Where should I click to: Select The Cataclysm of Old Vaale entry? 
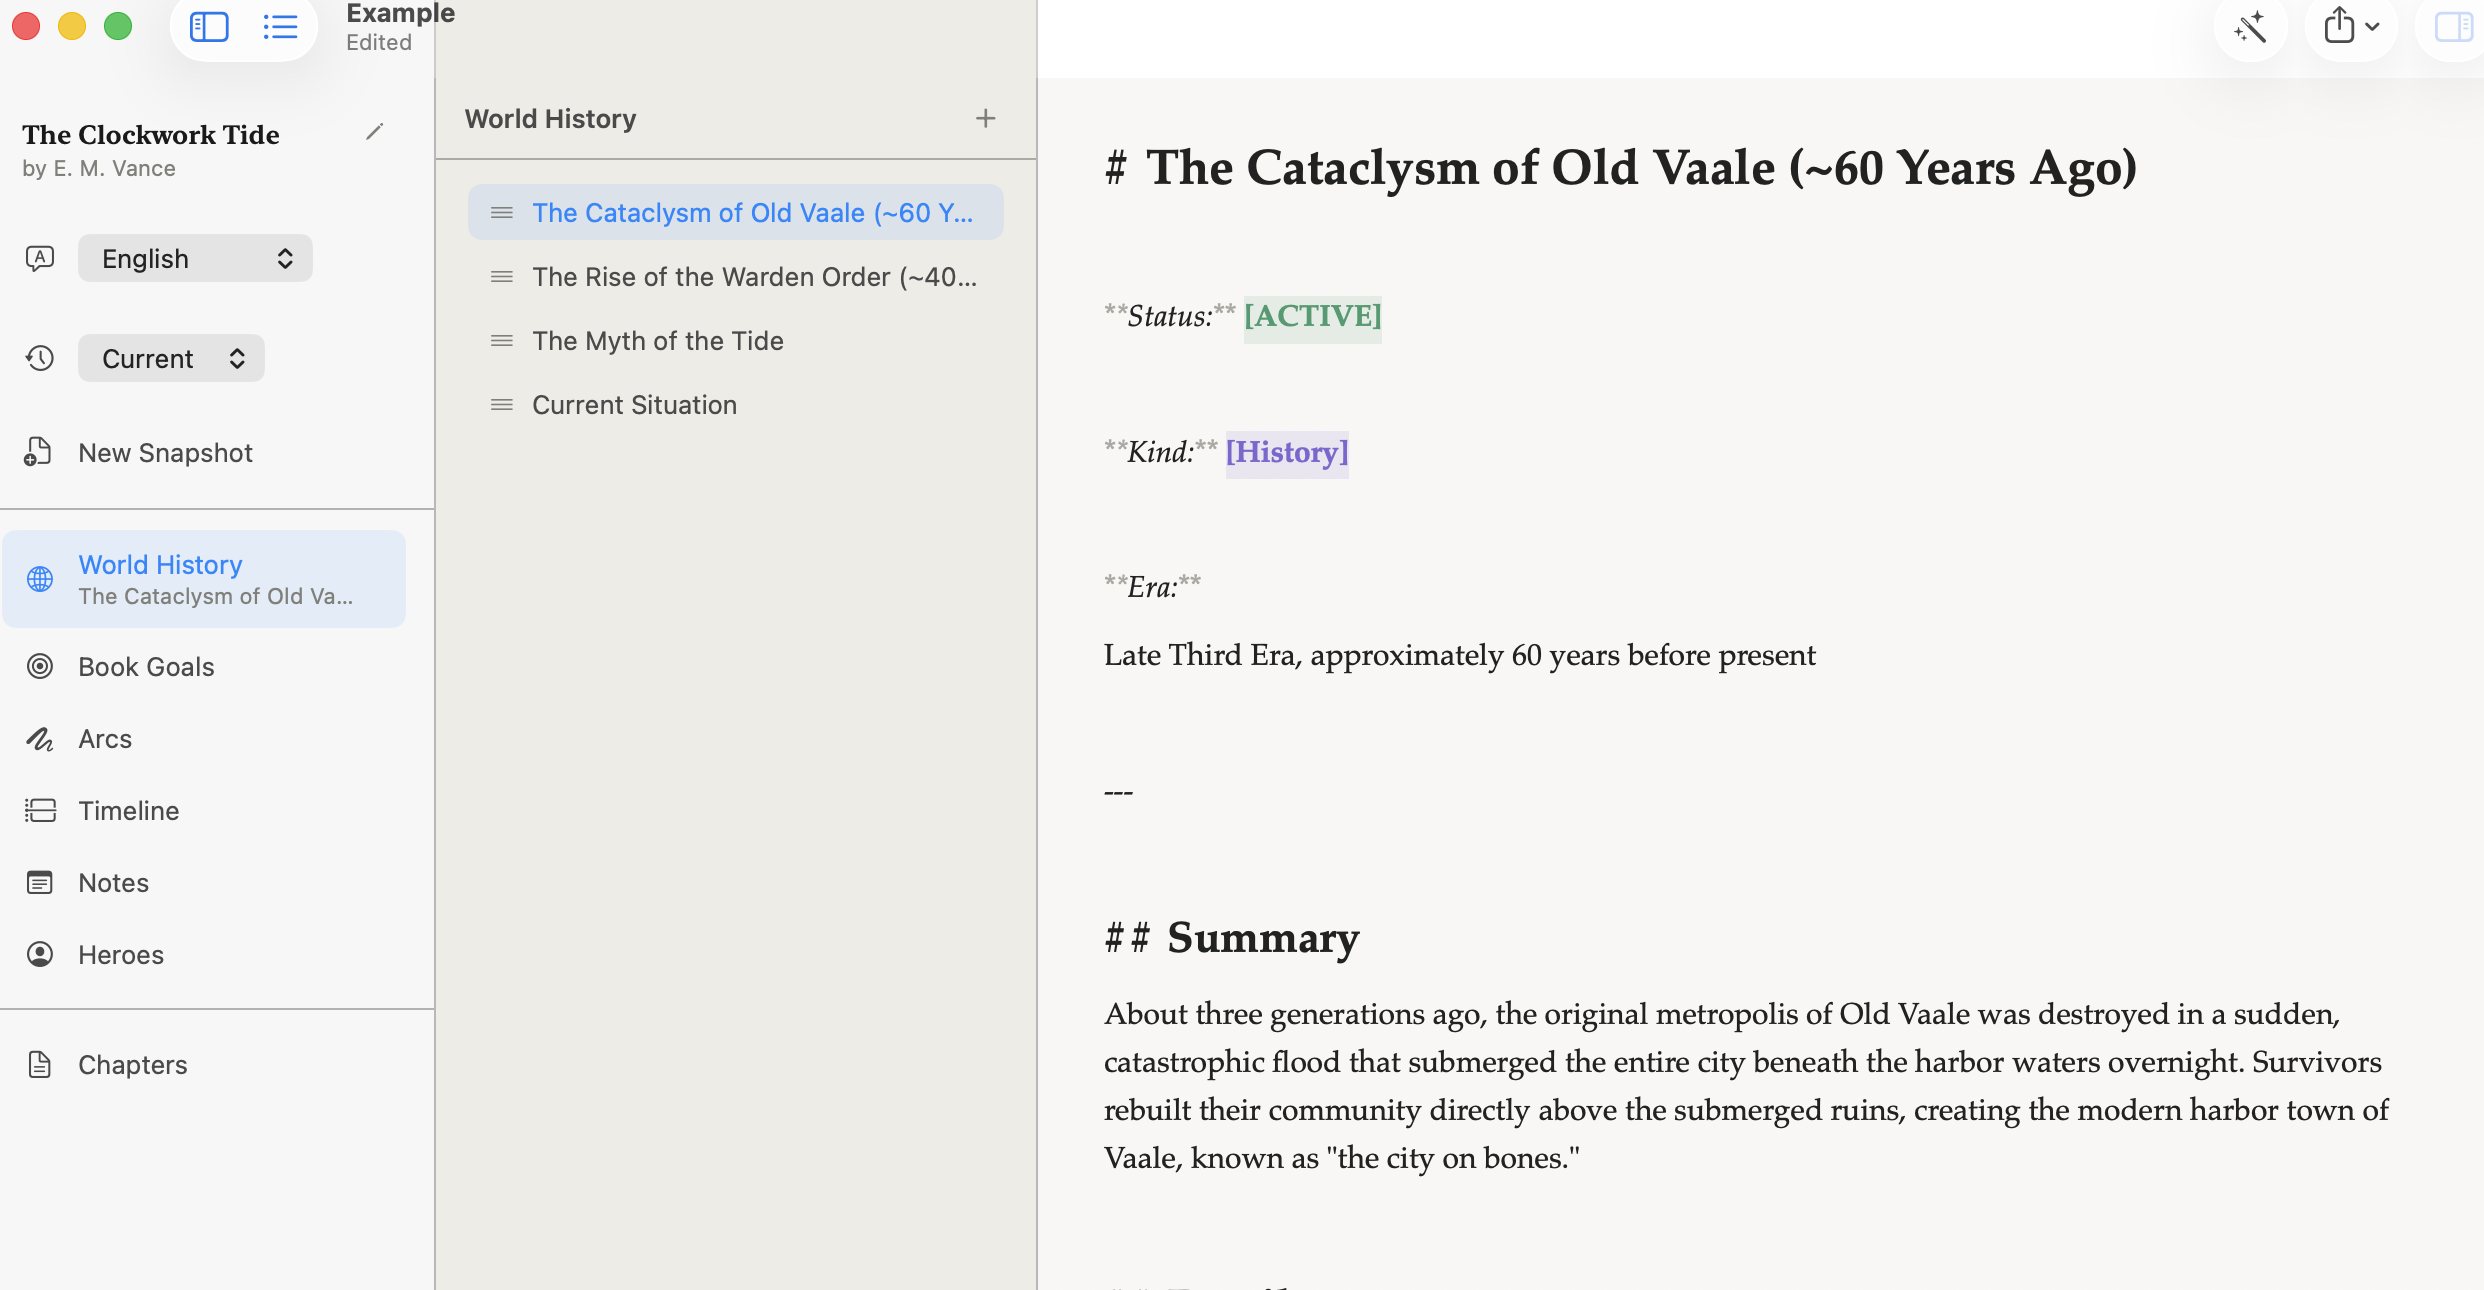(x=736, y=212)
